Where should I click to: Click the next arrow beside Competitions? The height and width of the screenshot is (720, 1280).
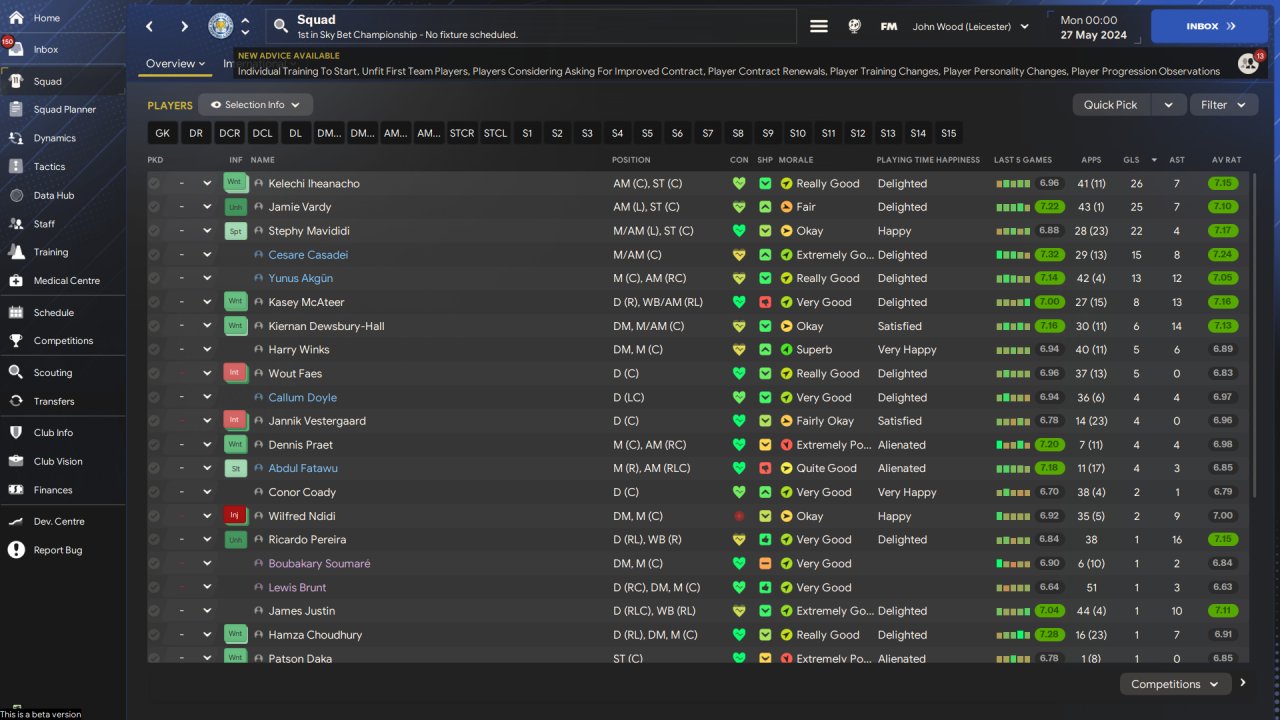pos(1243,684)
